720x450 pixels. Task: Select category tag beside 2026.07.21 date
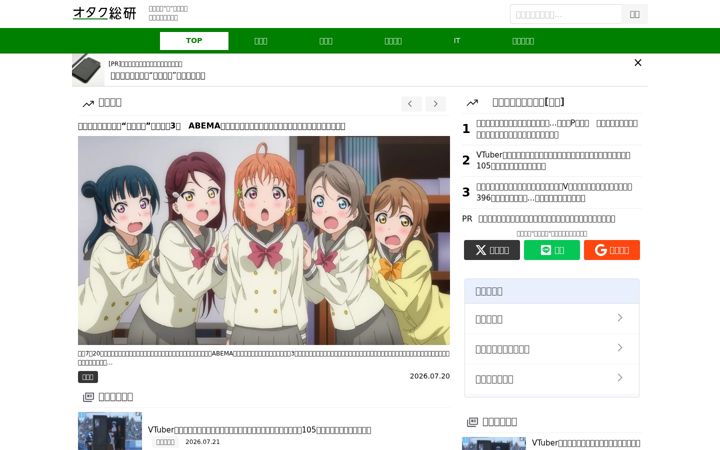[x=165, y=442]
